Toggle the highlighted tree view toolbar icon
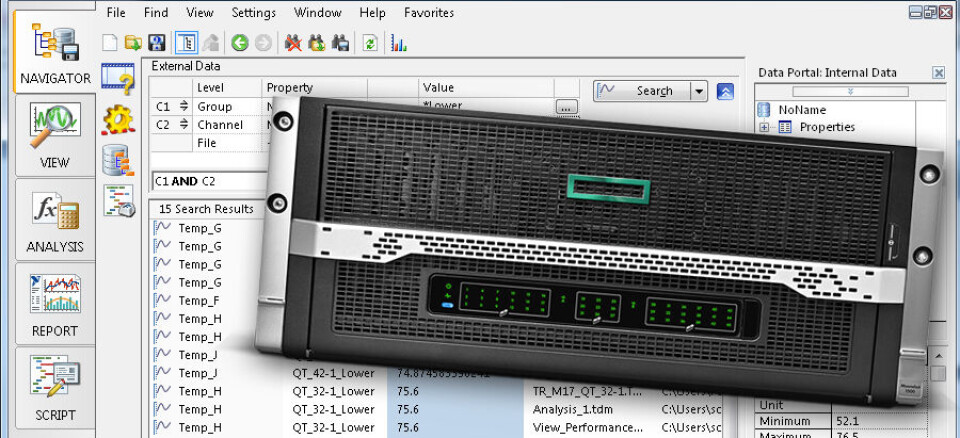 tap(187, 43)
